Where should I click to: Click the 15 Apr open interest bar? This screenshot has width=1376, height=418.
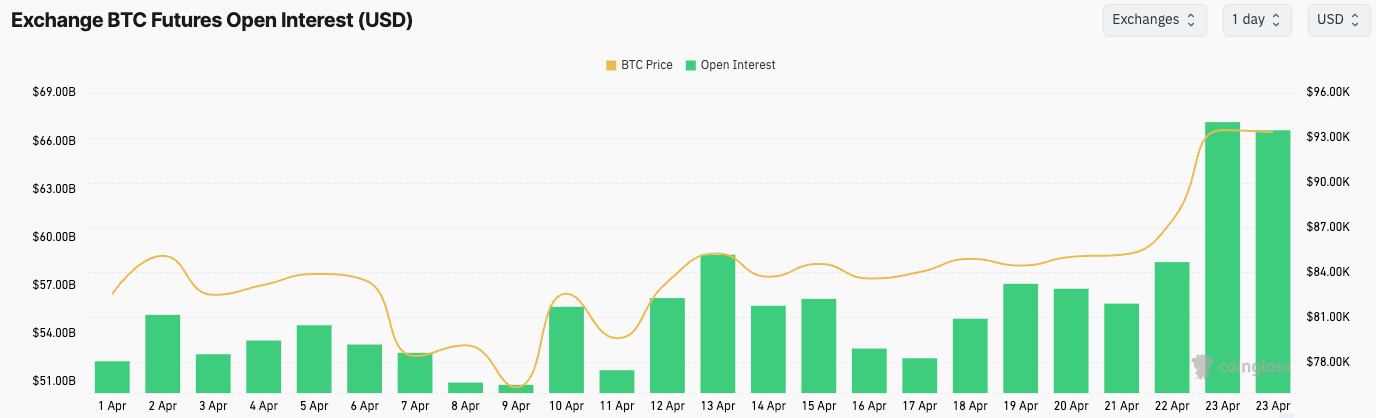818,346
